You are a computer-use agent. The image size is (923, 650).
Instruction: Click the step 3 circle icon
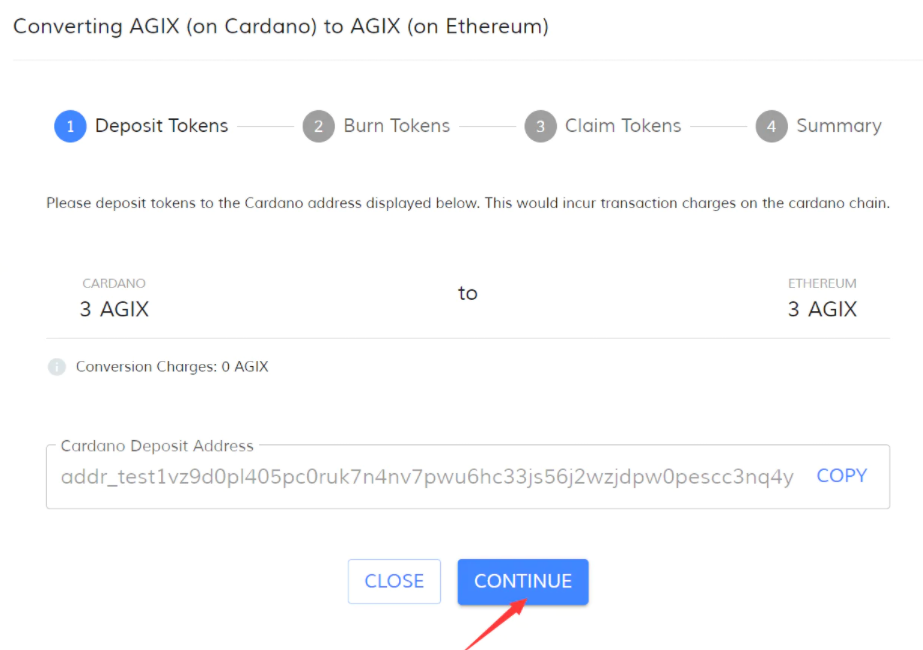point(540,127)
